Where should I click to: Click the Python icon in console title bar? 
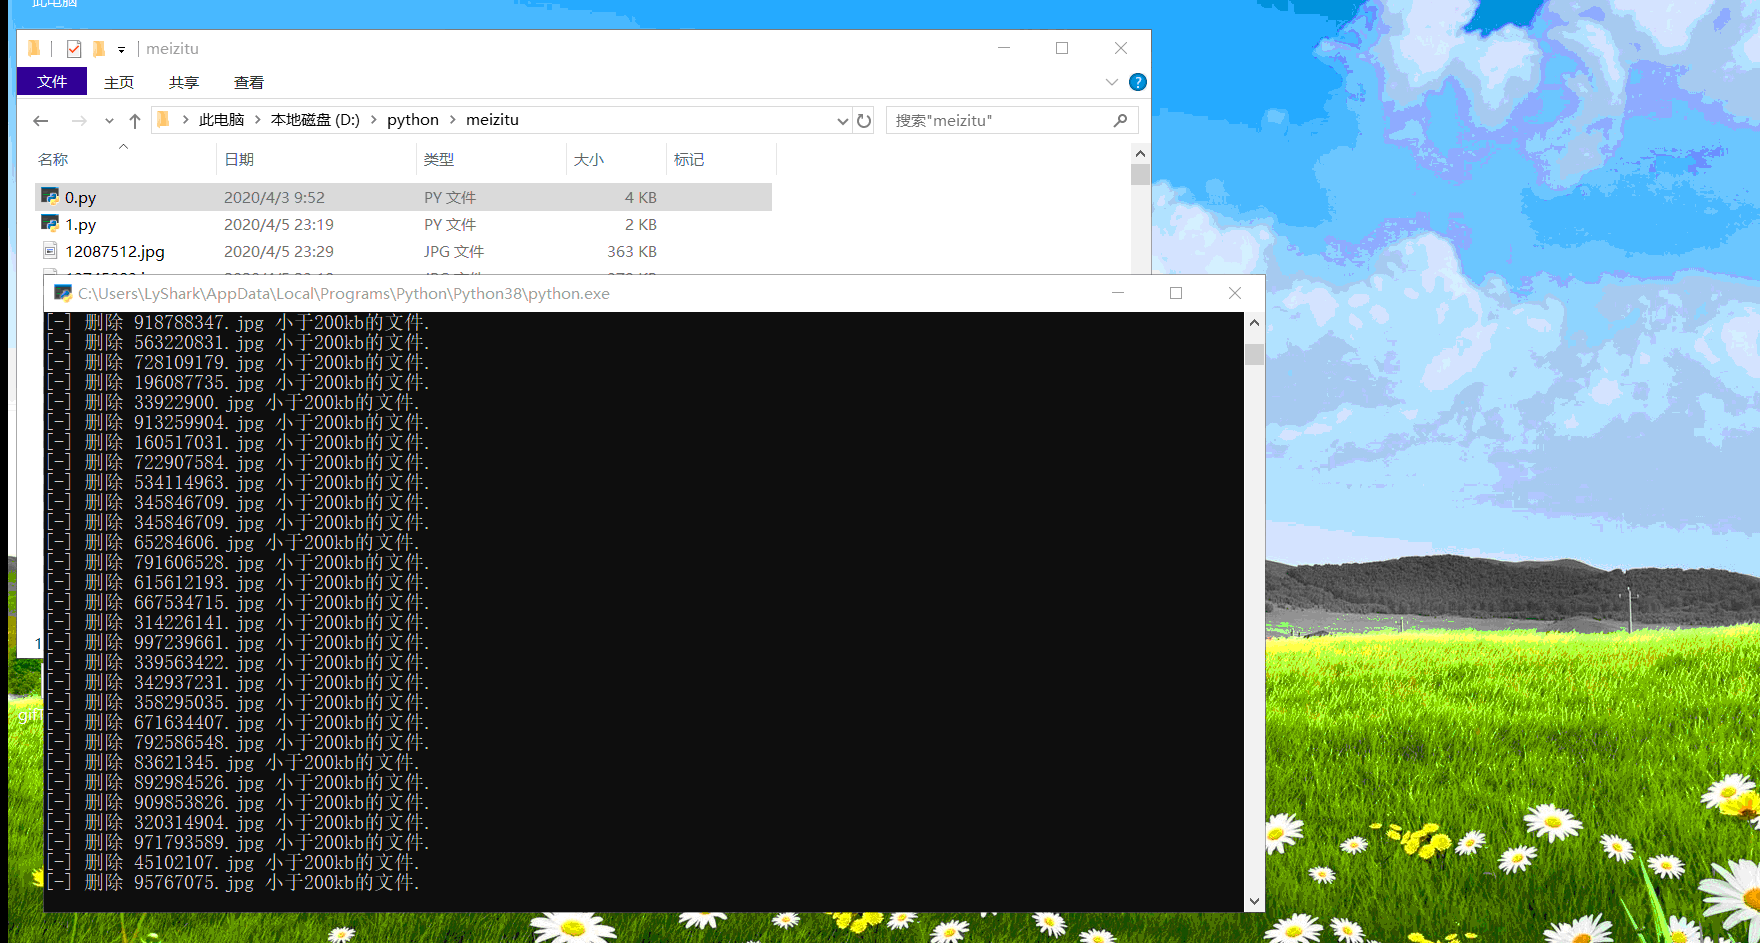tap(63, 293)
